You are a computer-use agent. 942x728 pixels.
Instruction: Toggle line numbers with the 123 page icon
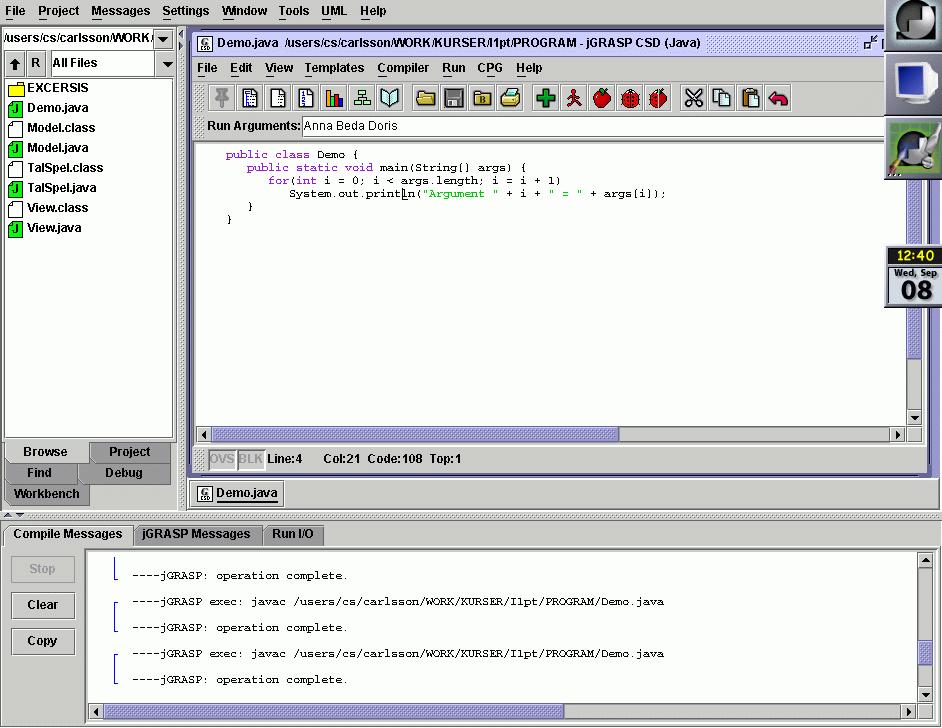(x=306, y=98)
